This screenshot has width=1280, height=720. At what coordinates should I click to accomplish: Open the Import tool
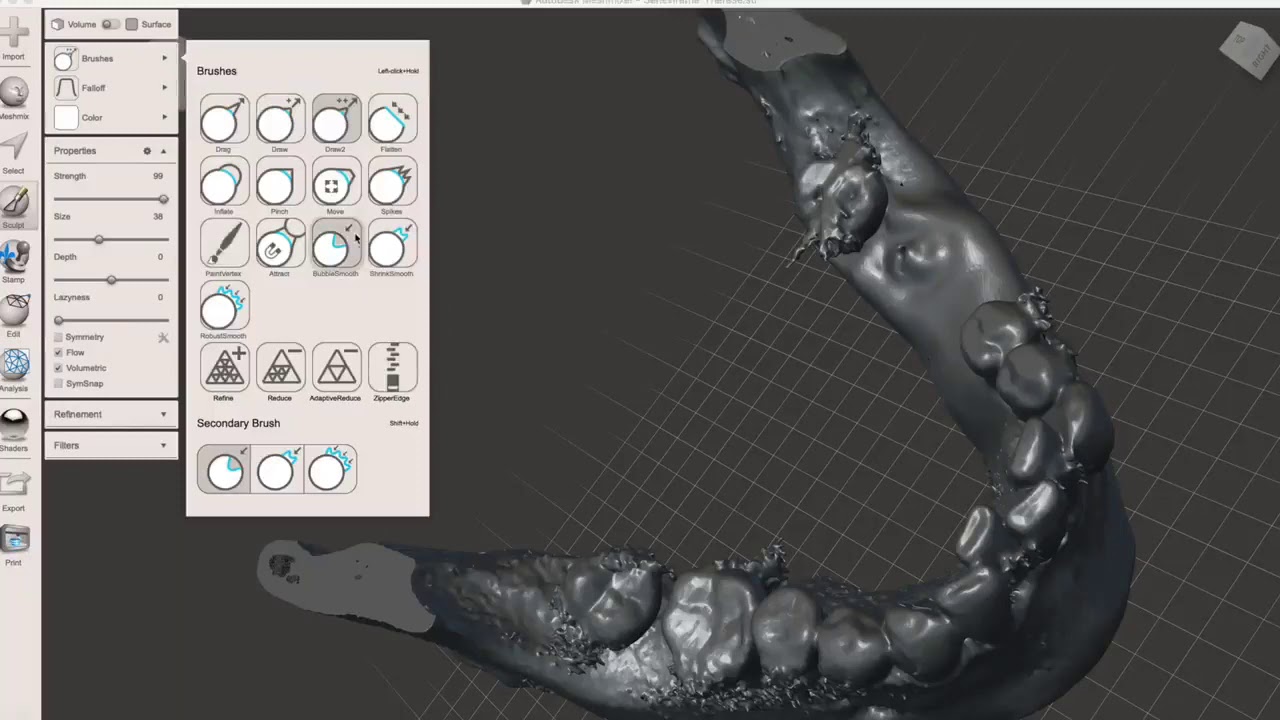(14, 38)
